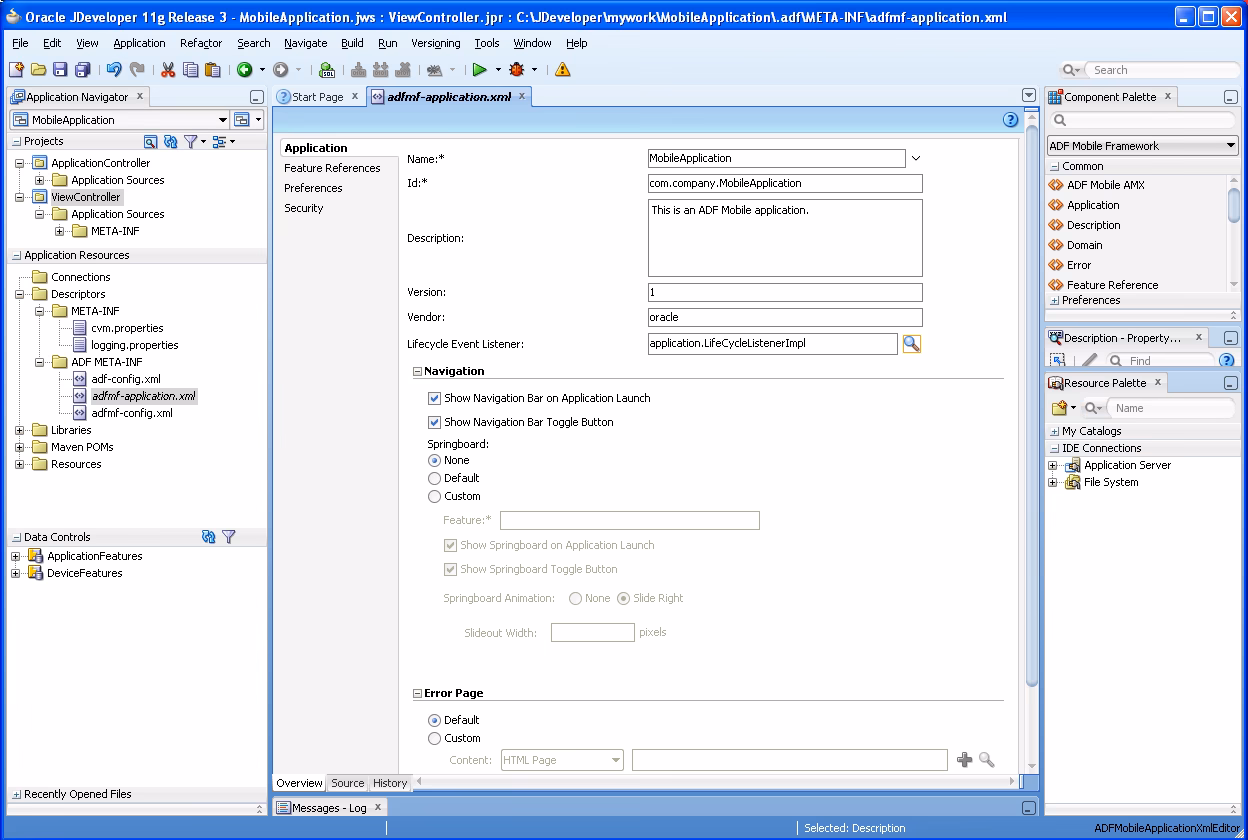Switch to the History editor tab

[x=390, y=783]
